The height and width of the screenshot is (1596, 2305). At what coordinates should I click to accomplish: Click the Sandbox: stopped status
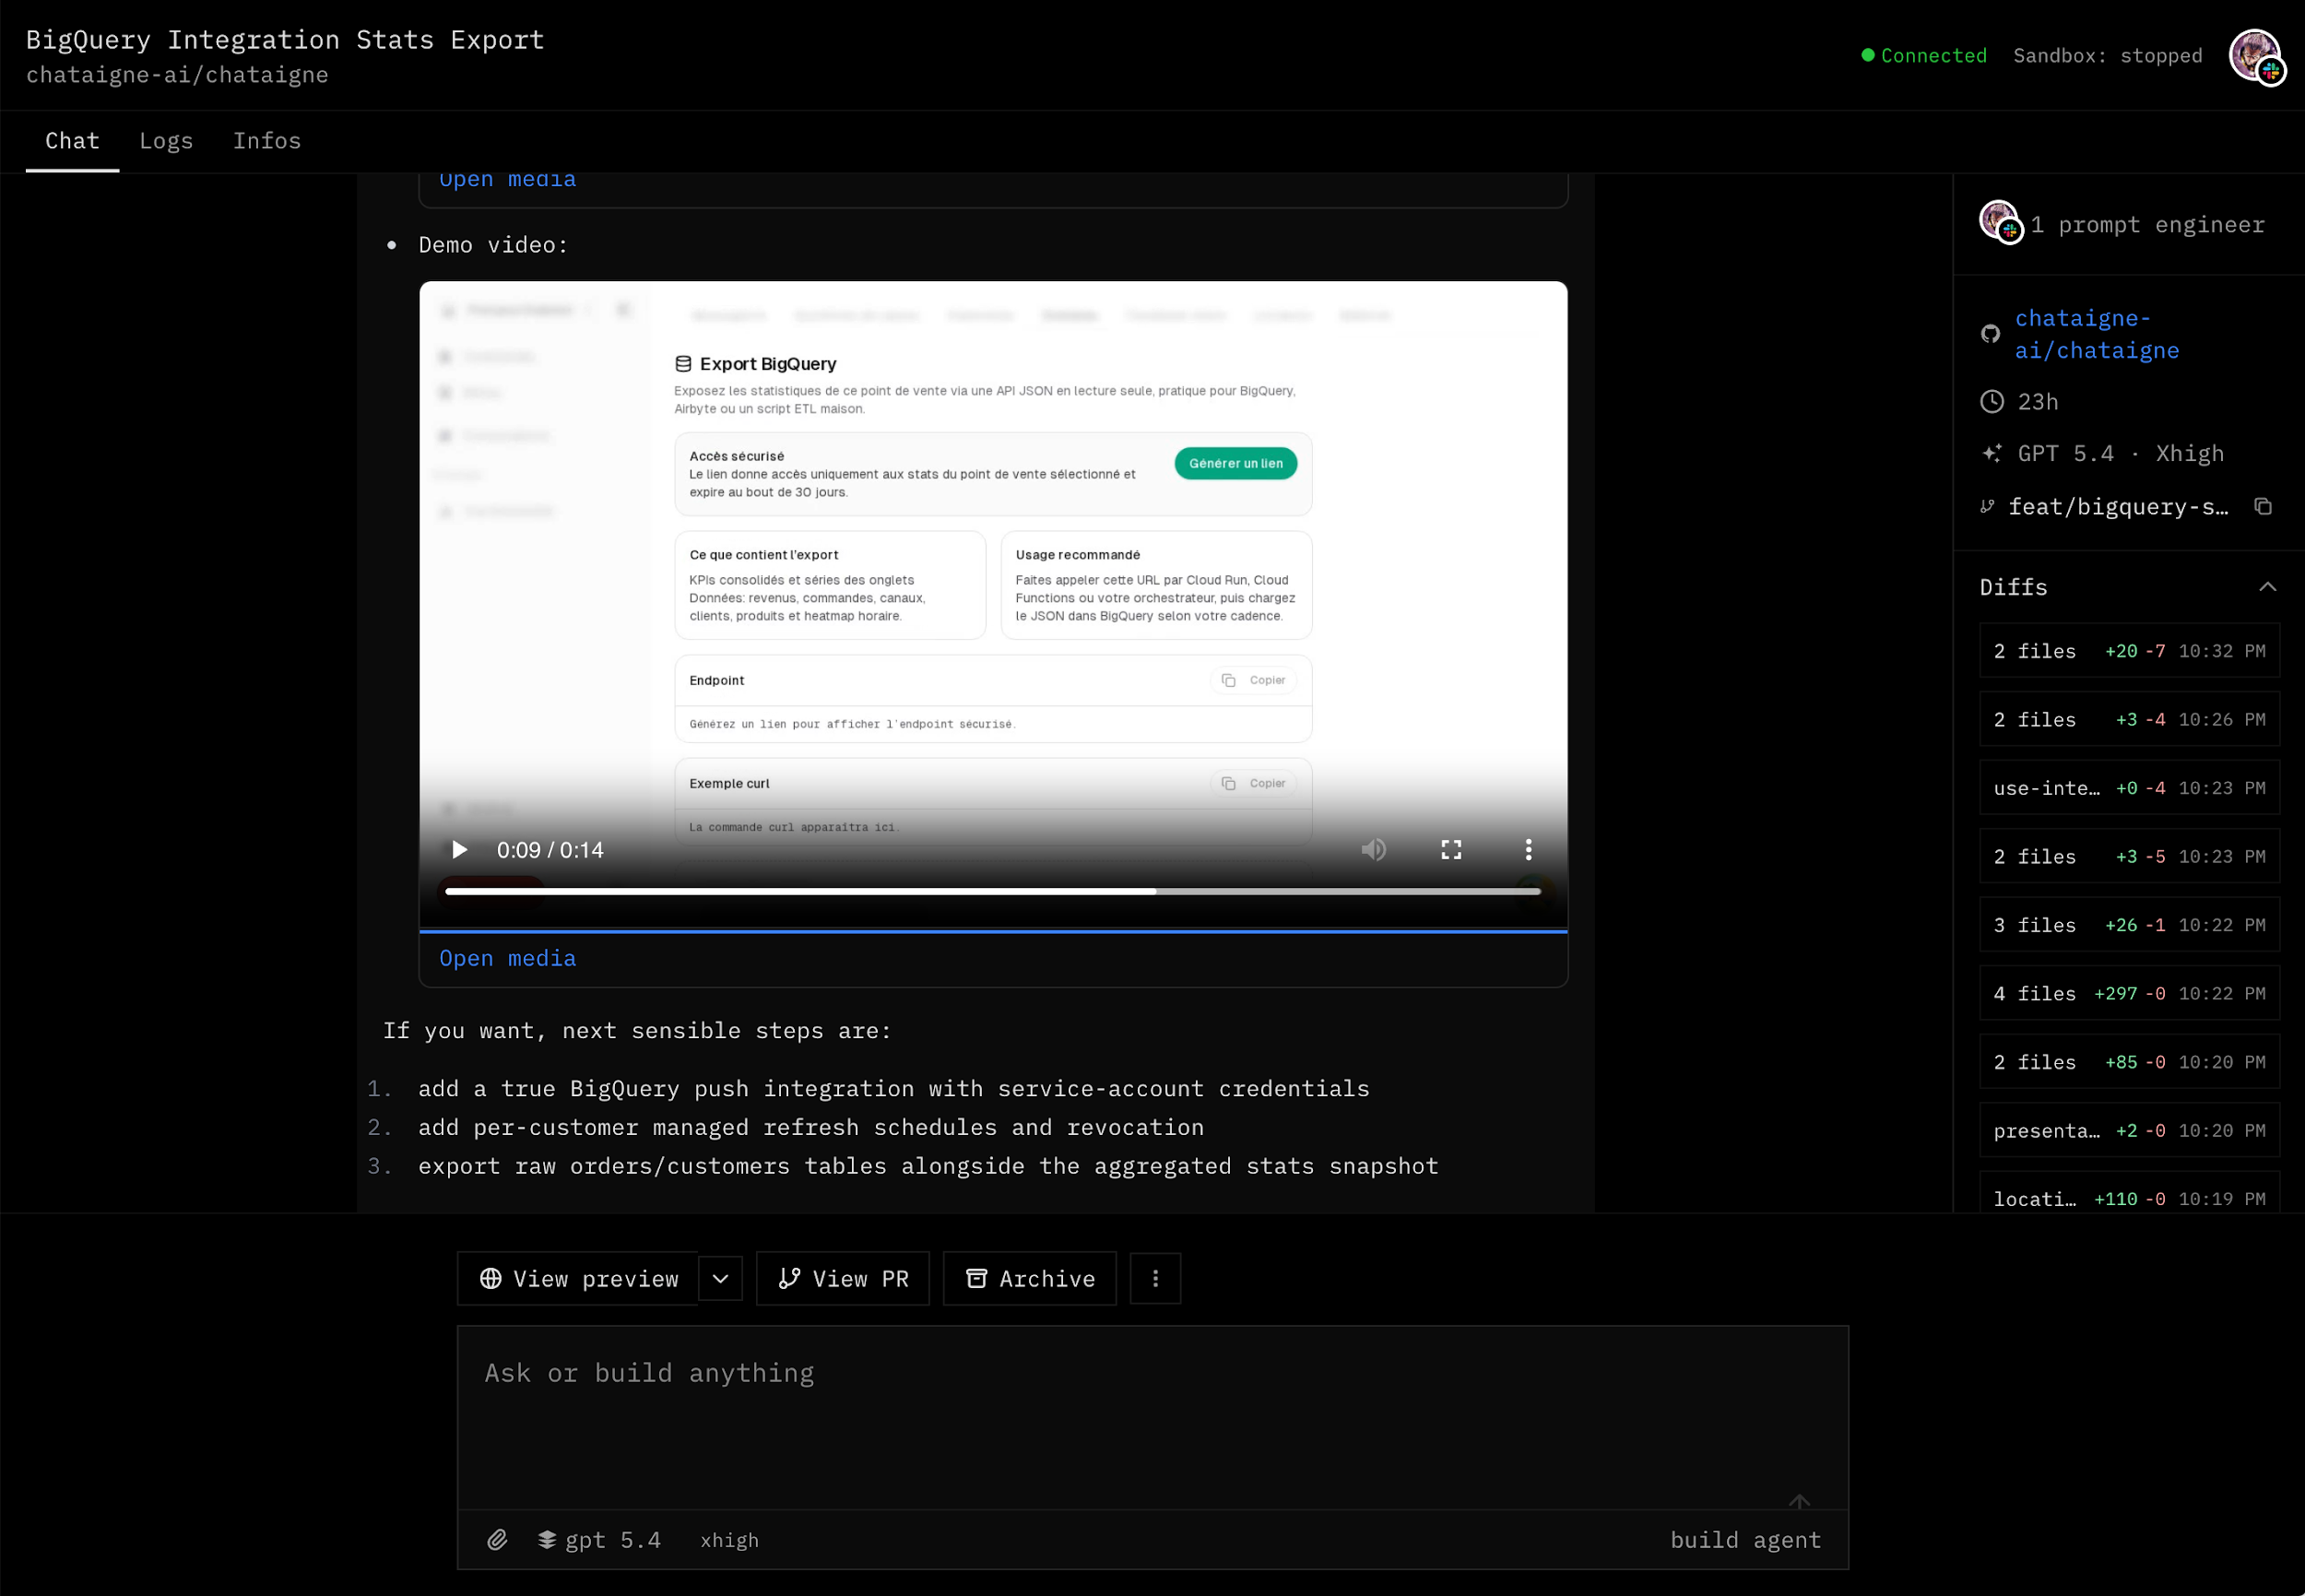tap(2108, 56)
